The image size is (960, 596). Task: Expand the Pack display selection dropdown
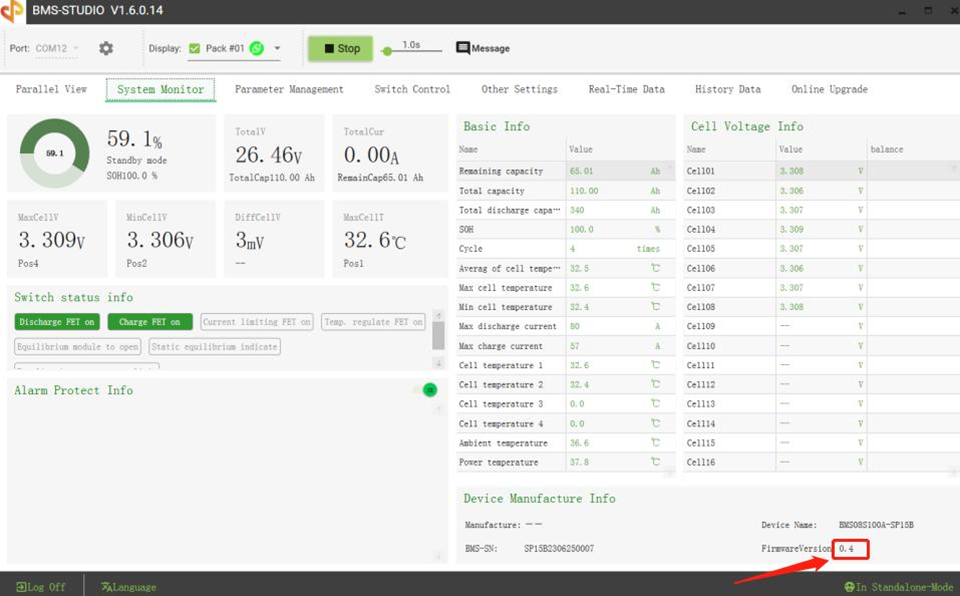tap(277, 46)
